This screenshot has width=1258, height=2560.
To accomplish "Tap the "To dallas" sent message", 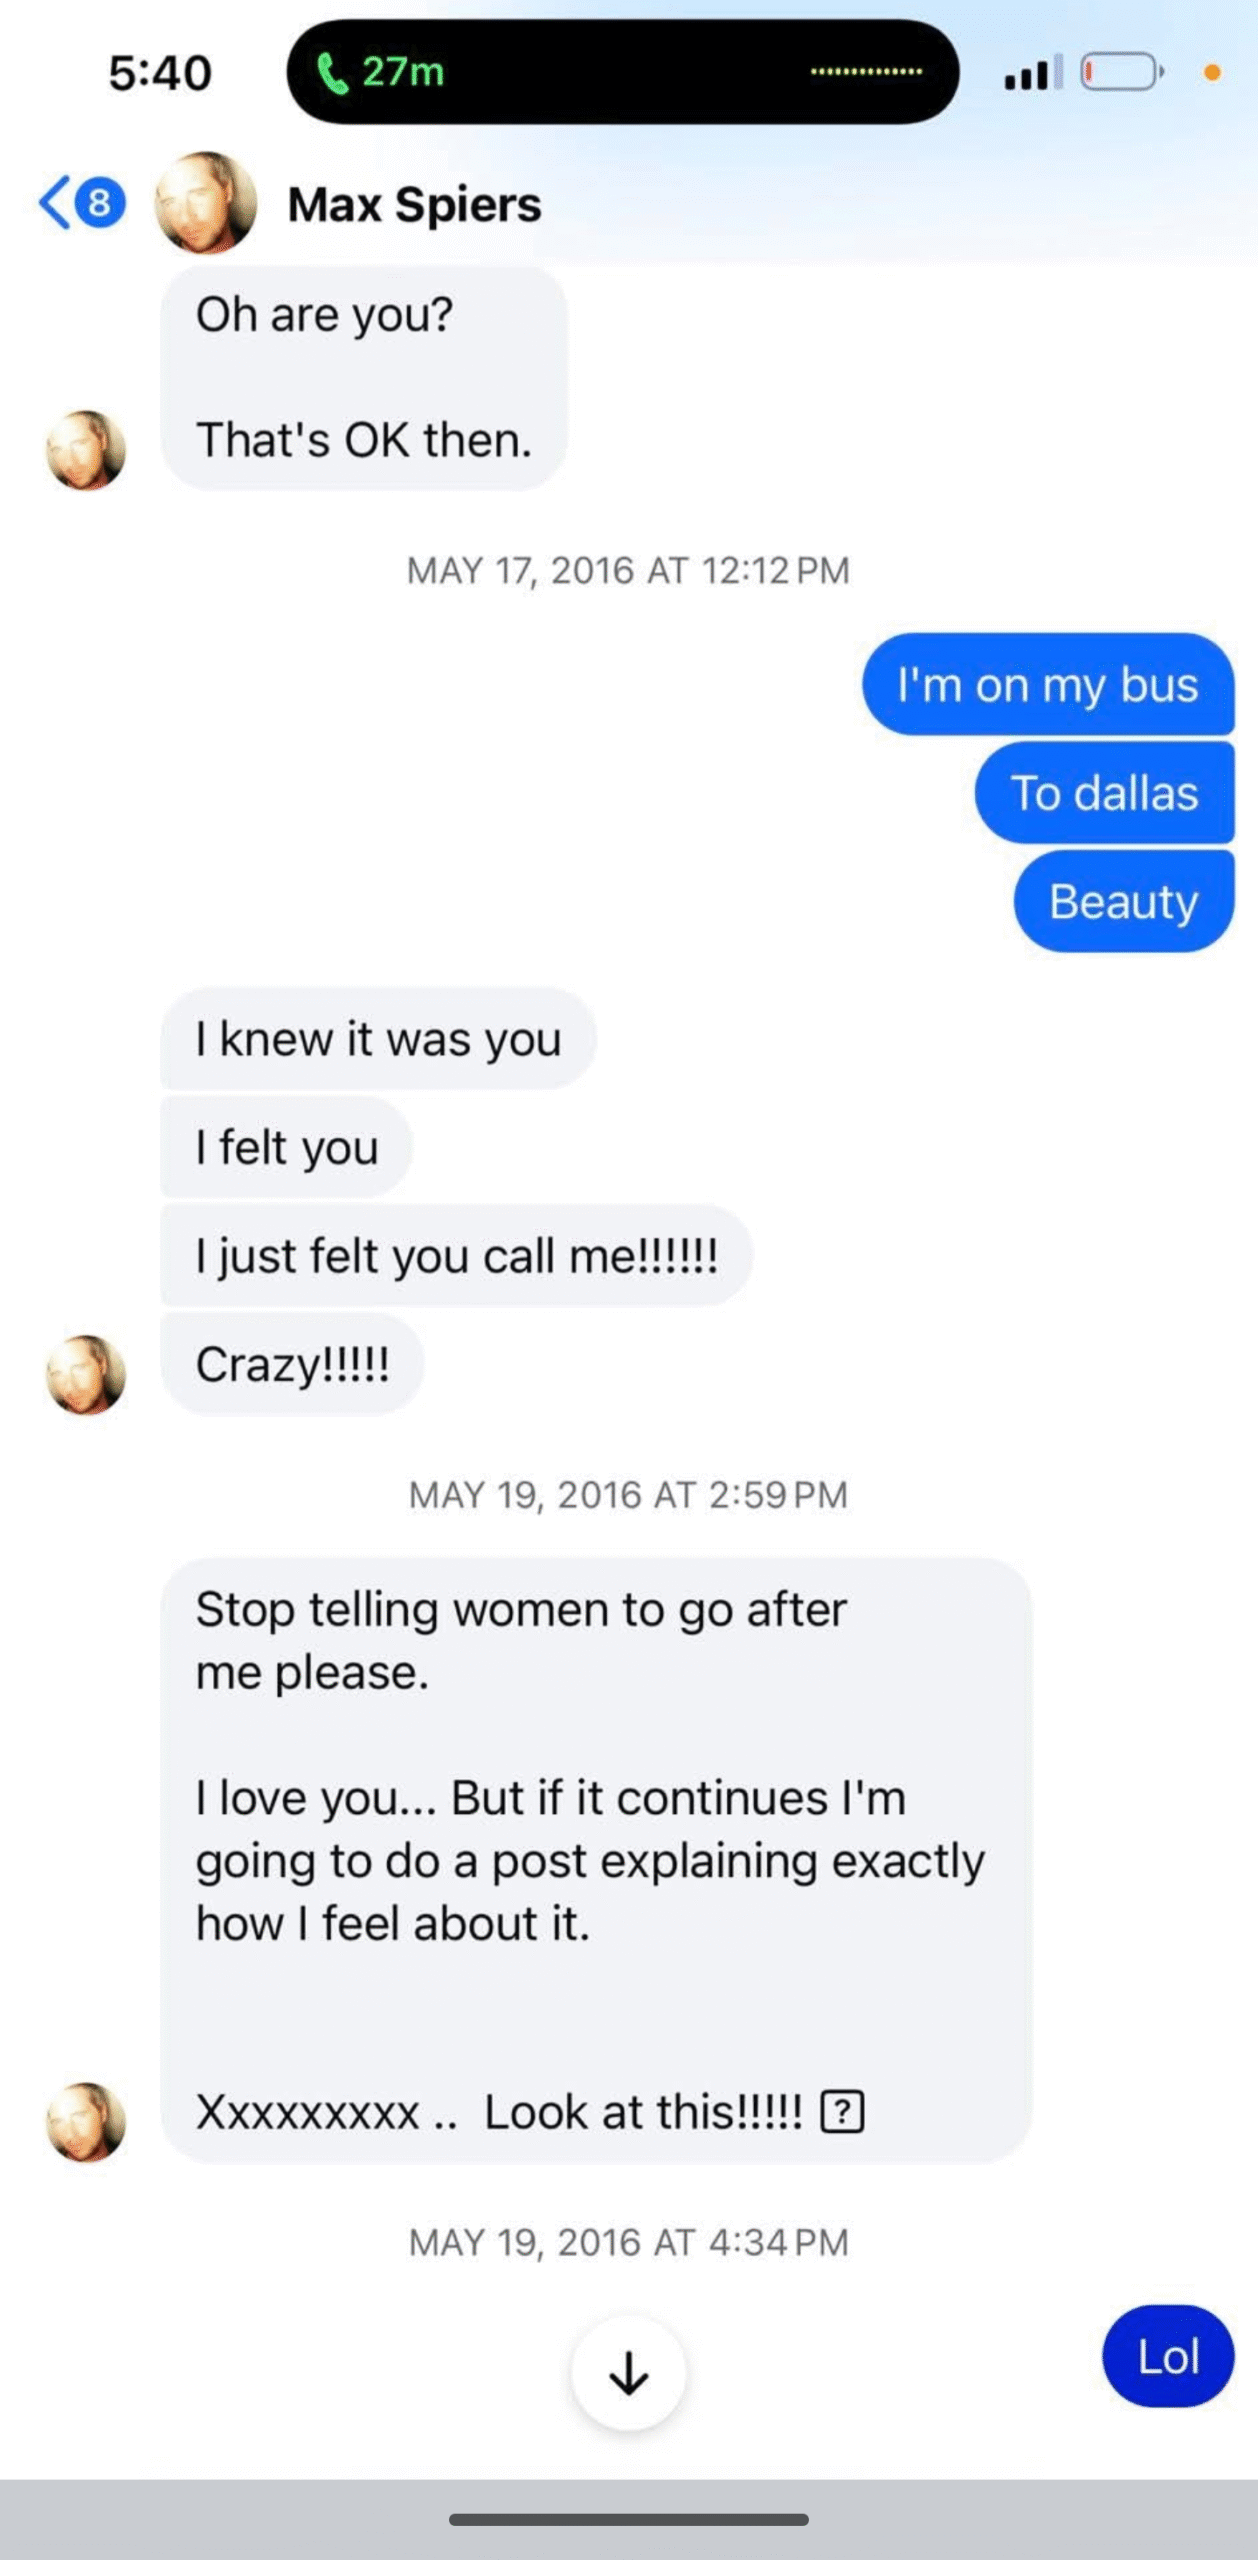I will pos(1104,793).
